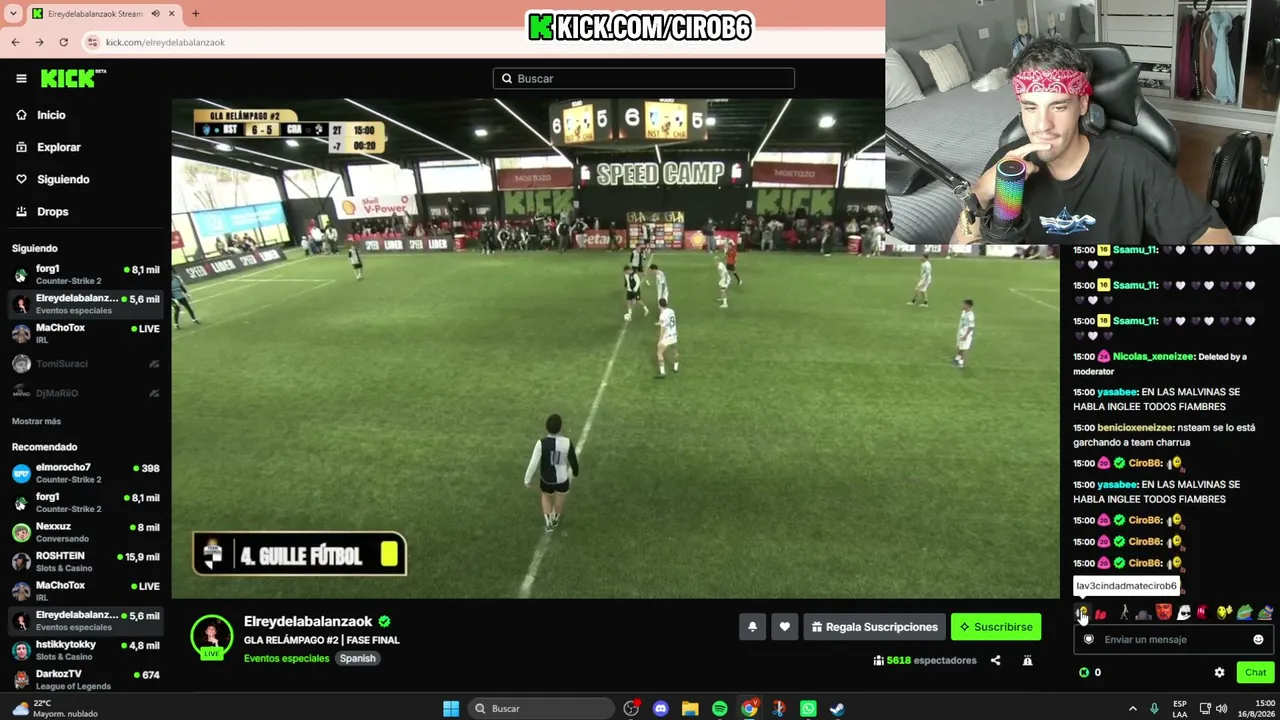Open chat settings gear
1280x720 pixels.
tap(1219, 672)
